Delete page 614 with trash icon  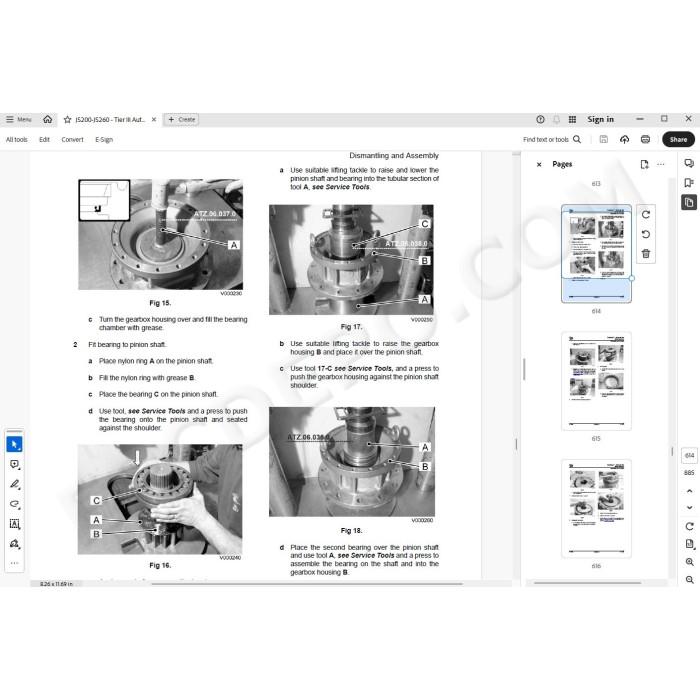pos(646,254)
